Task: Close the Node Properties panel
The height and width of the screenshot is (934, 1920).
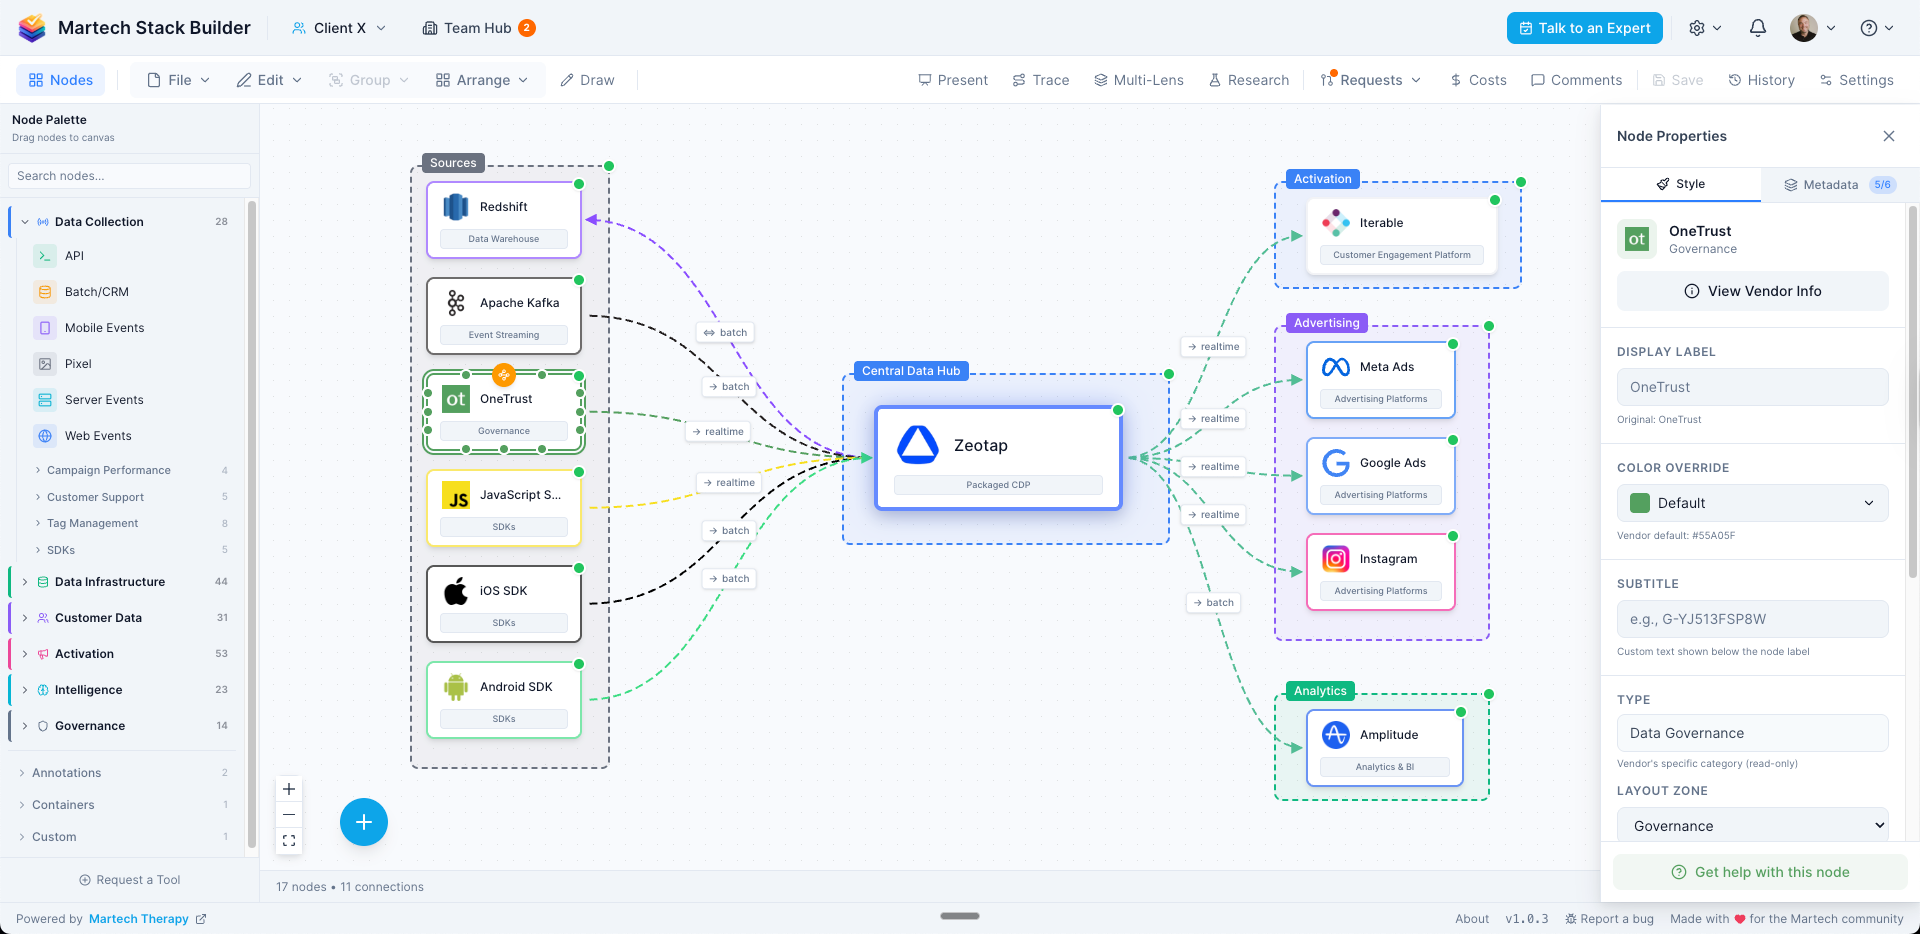Action: 1889,136
